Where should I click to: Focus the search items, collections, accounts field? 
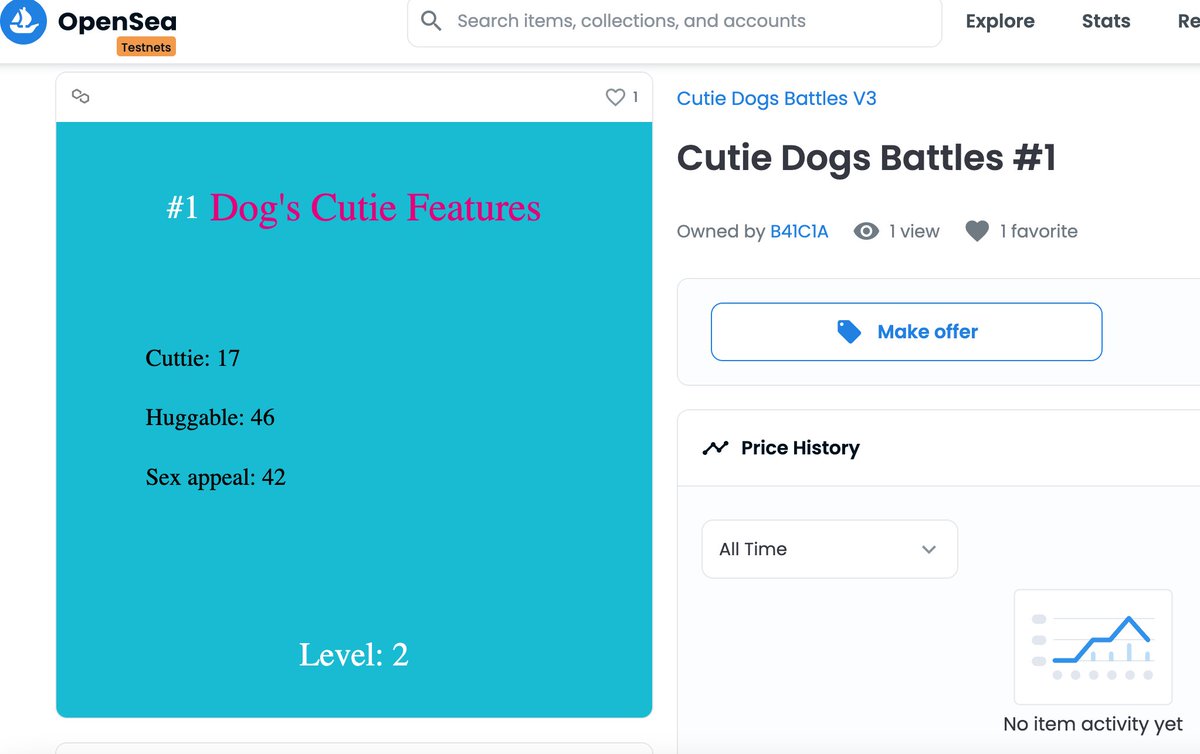[x=675, y=21]
